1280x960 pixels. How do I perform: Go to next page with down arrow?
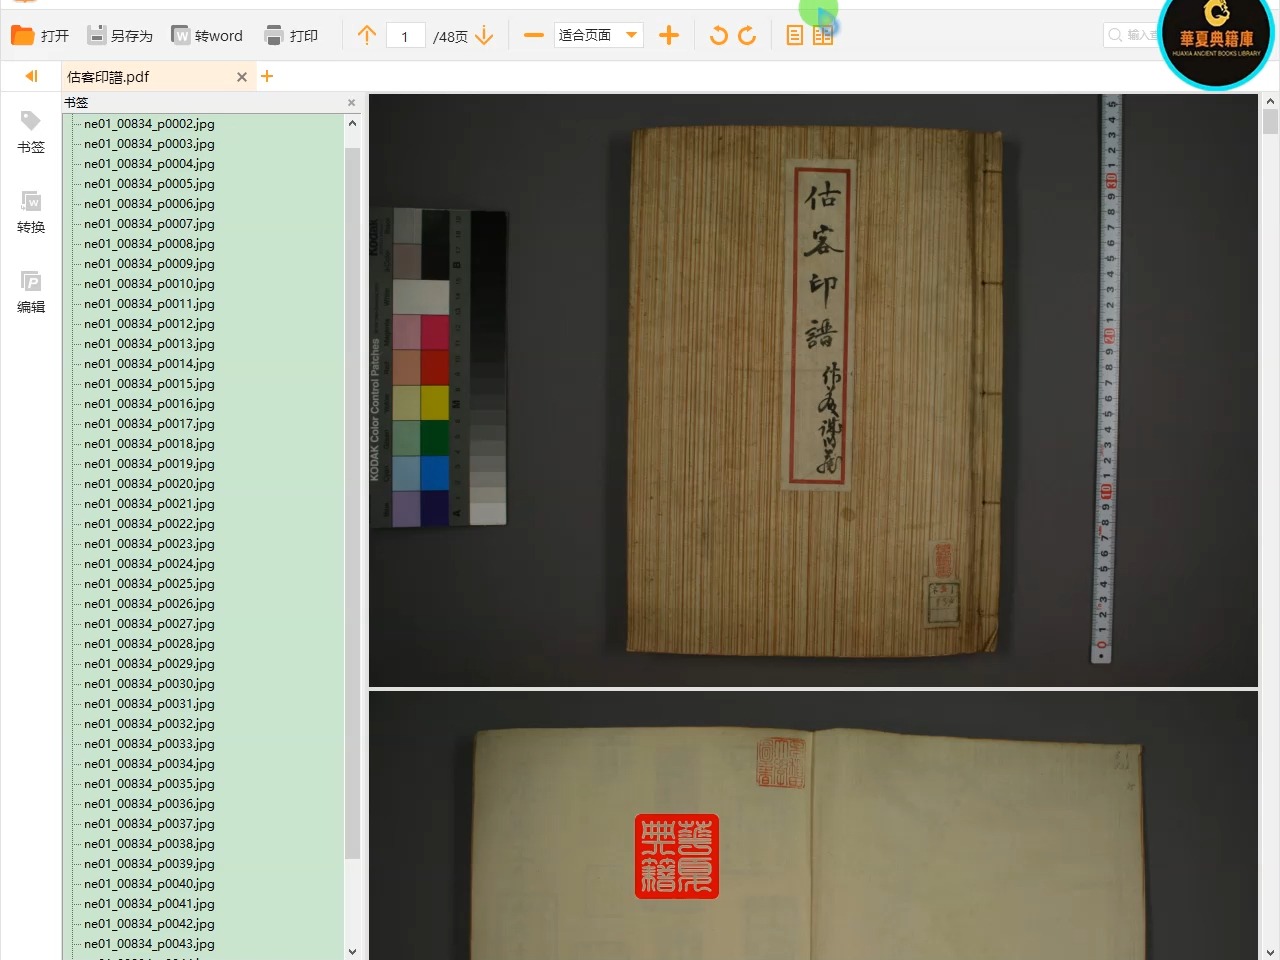point(485,36)
